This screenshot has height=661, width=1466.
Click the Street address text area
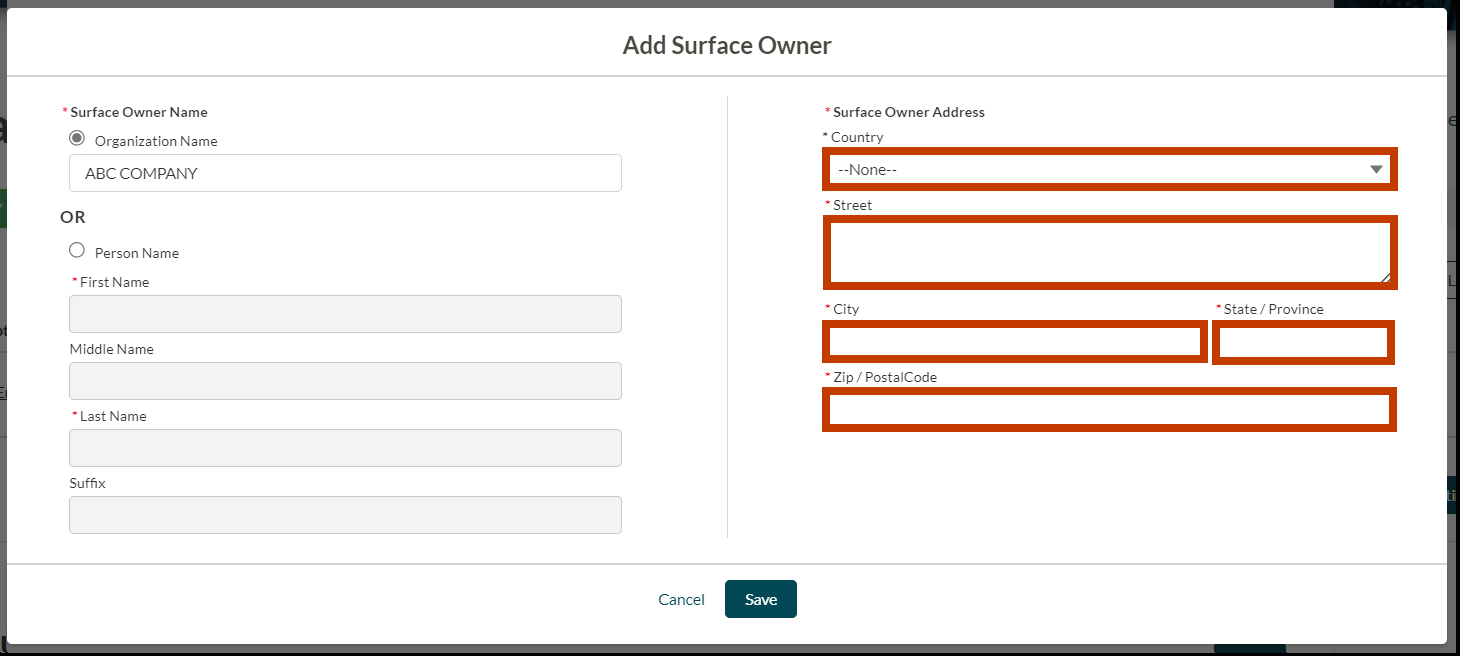1109,252
